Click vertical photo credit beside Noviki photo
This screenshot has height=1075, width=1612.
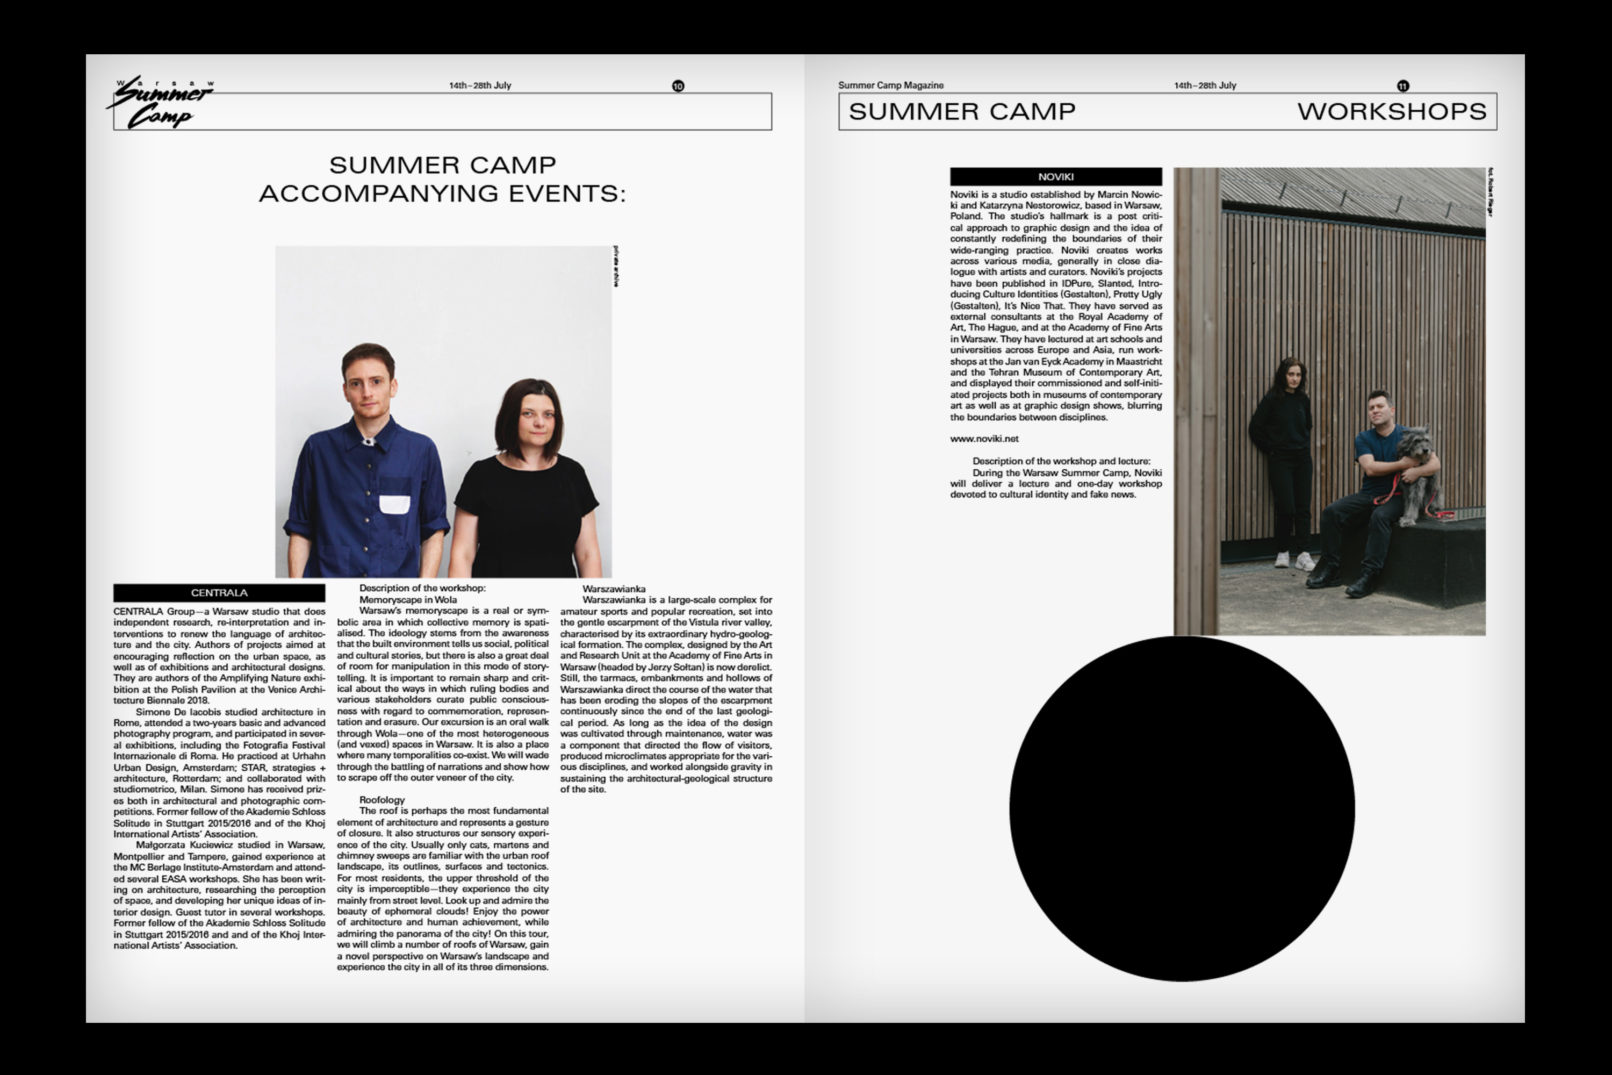coord(1490,191)
